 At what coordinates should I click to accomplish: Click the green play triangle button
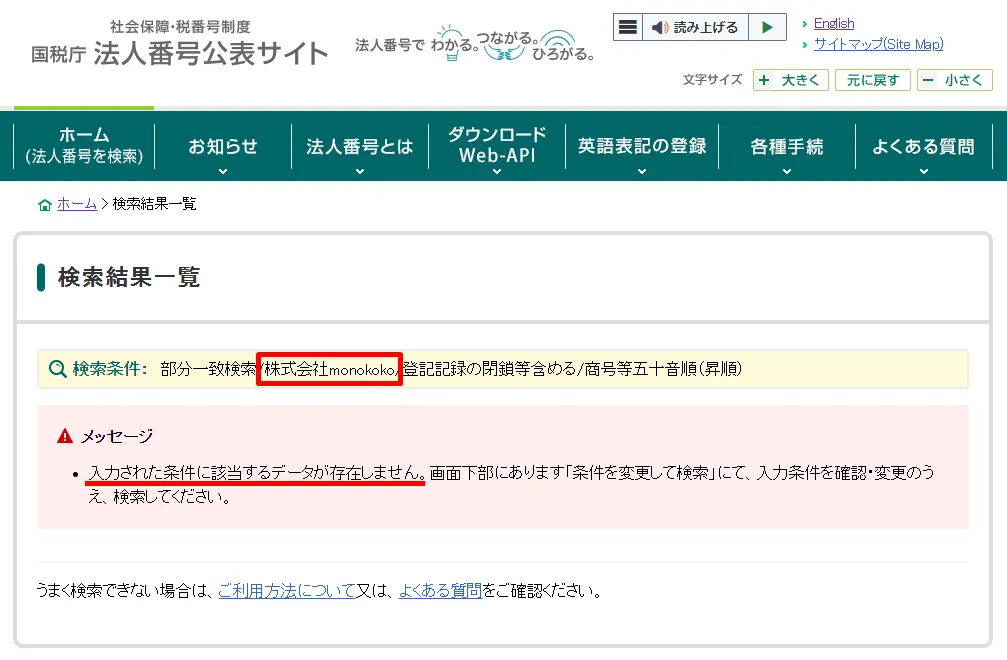[x=767, y=28]
